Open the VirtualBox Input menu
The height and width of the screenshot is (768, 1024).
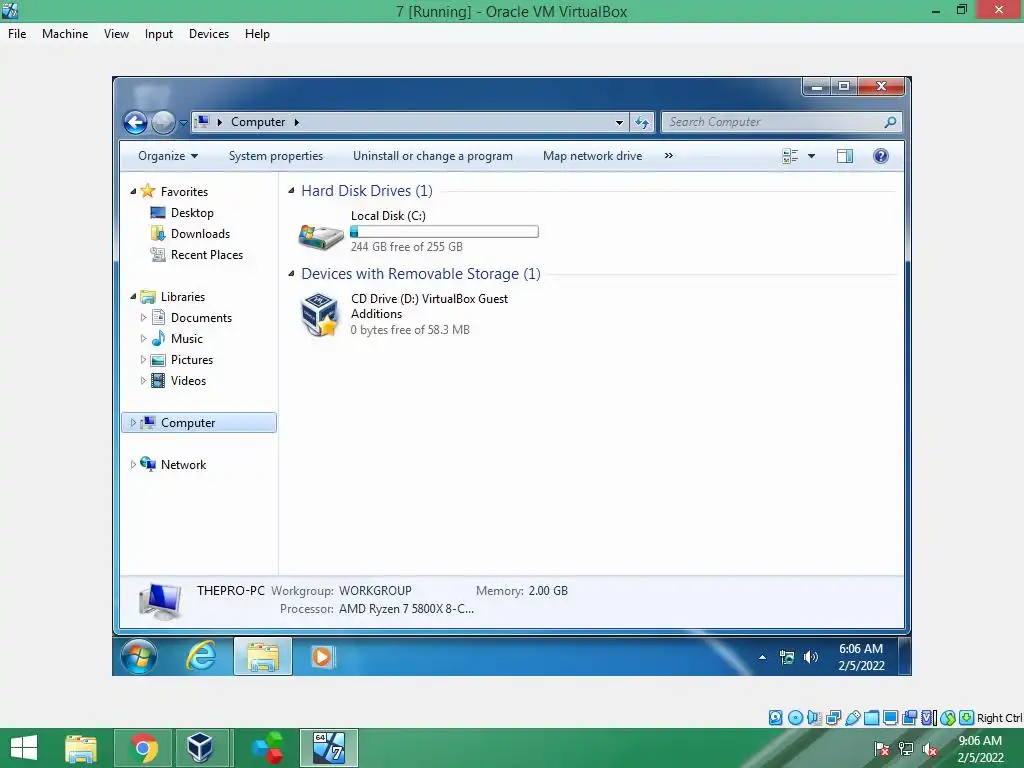click(159, 34)
